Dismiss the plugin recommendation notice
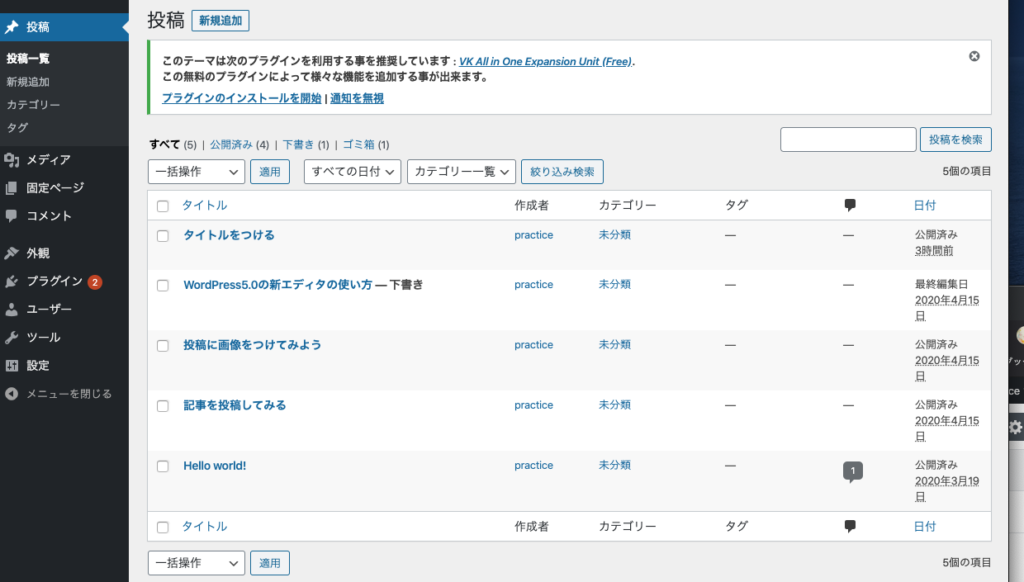The image size is (1024, 582). pos(974,56)
